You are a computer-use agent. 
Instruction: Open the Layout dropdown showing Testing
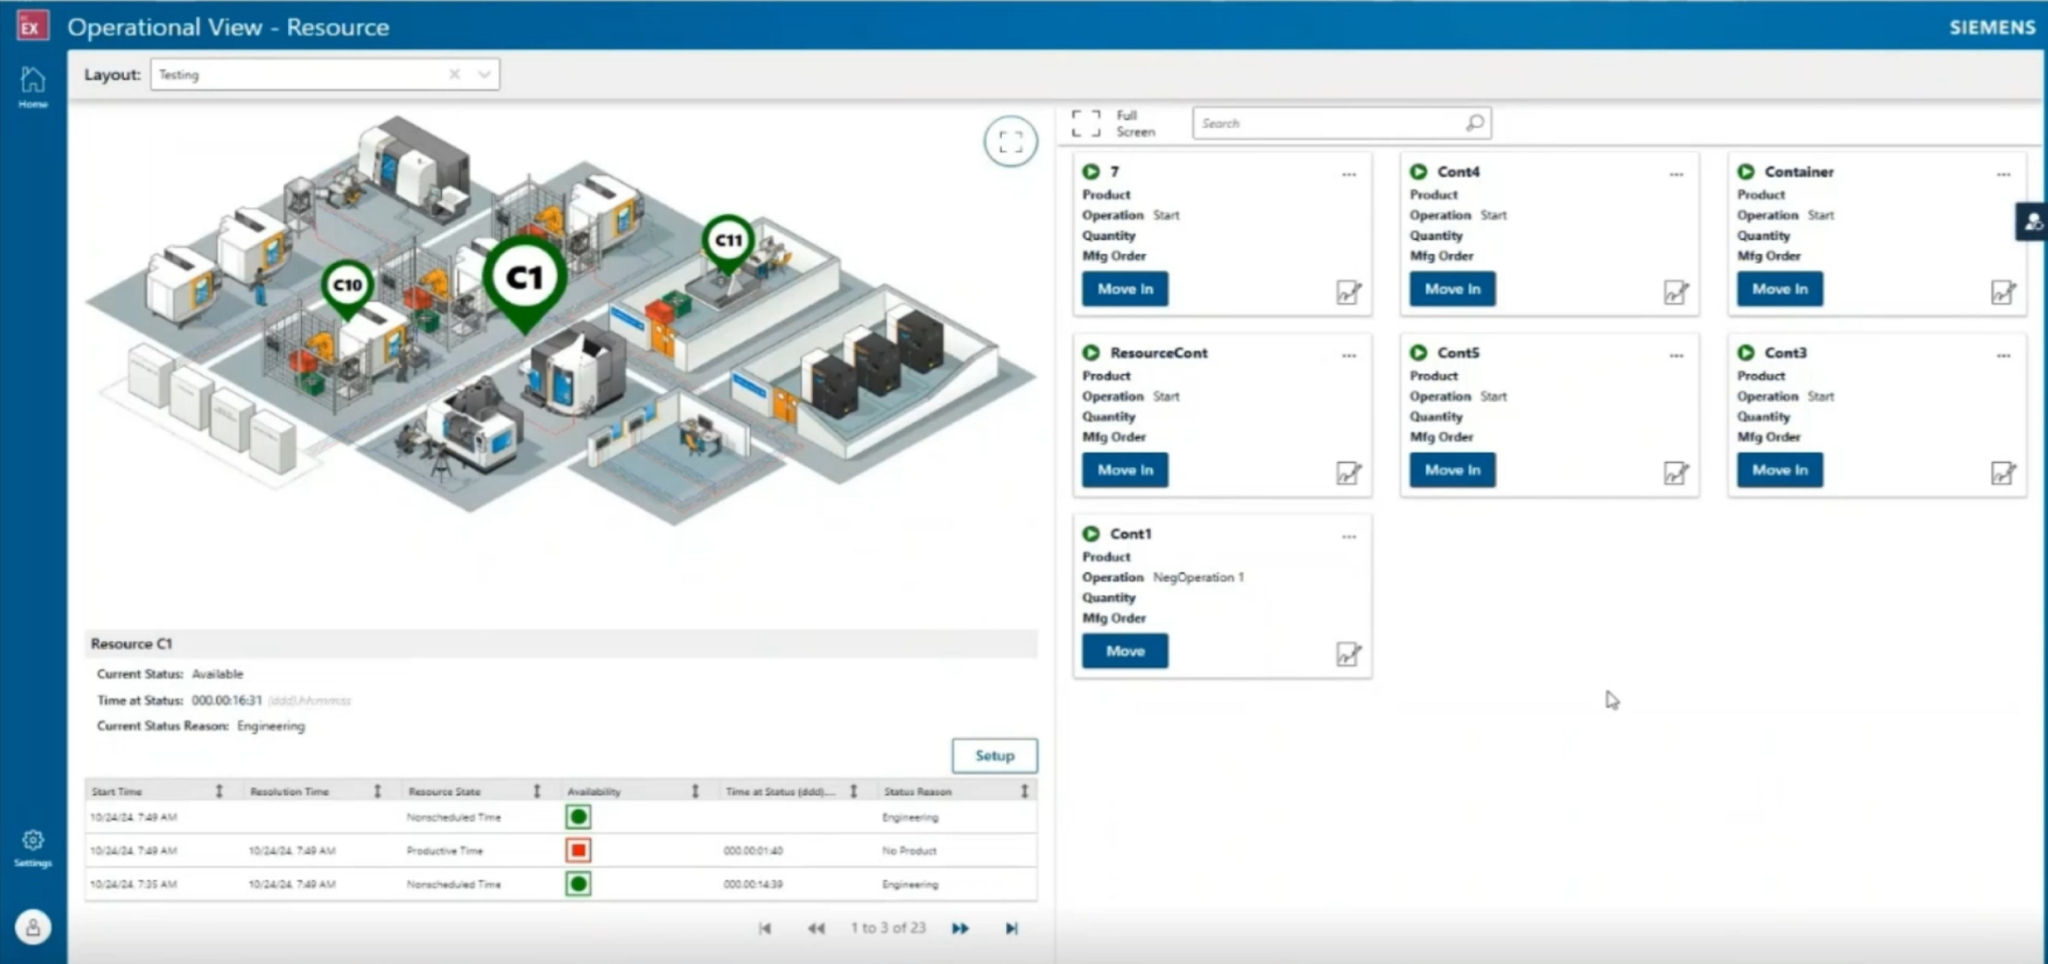[x=483, y=74]
